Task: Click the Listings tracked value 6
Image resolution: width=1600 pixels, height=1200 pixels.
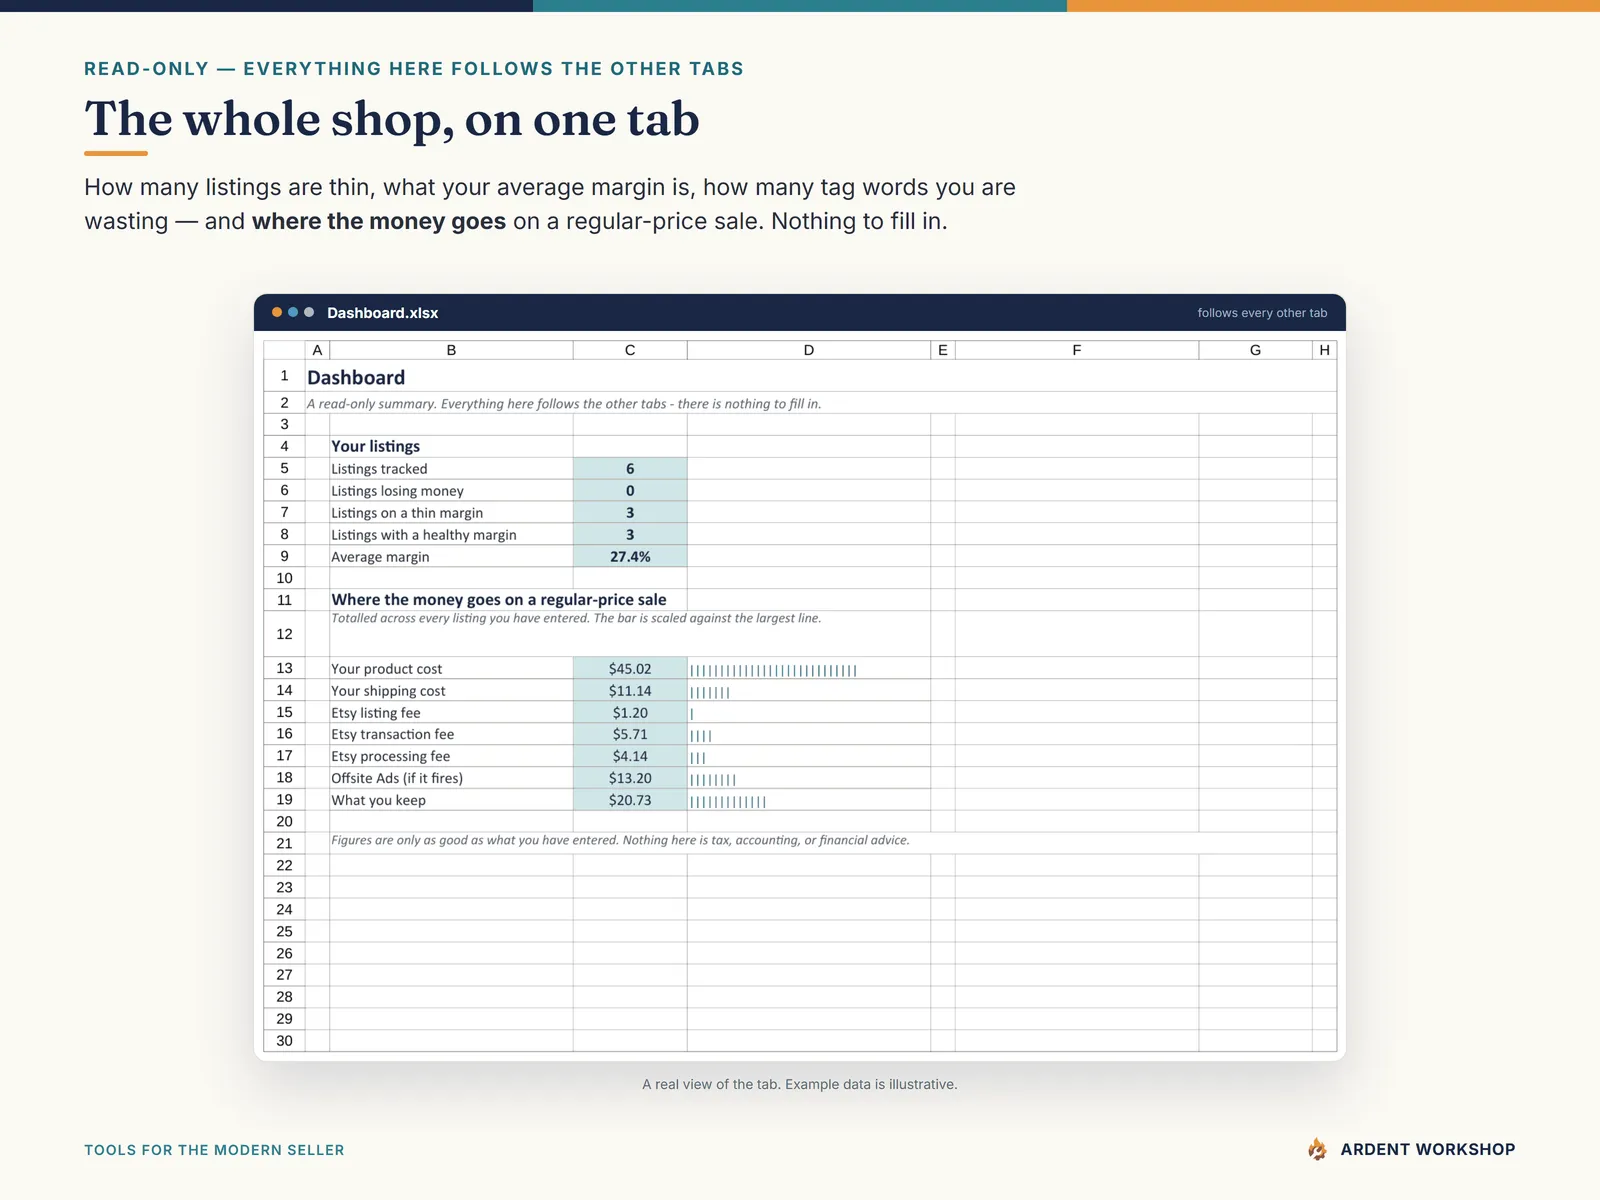Action: 630,469
